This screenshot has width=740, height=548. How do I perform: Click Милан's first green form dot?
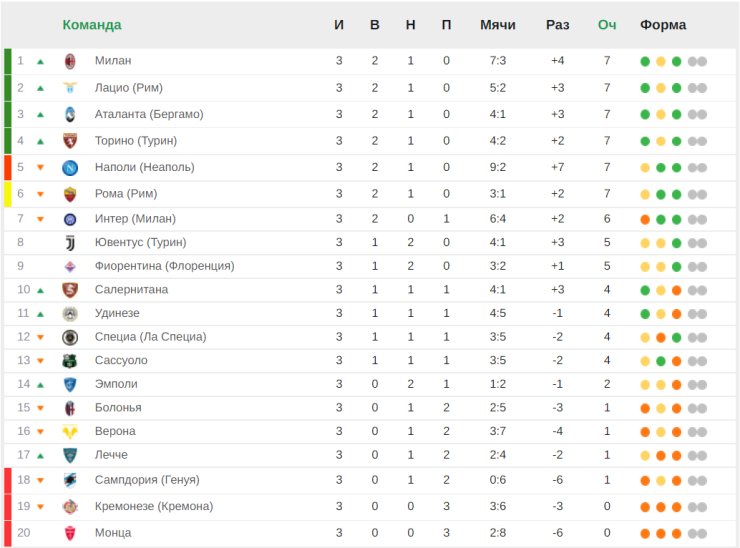click(x=645, y=61)
